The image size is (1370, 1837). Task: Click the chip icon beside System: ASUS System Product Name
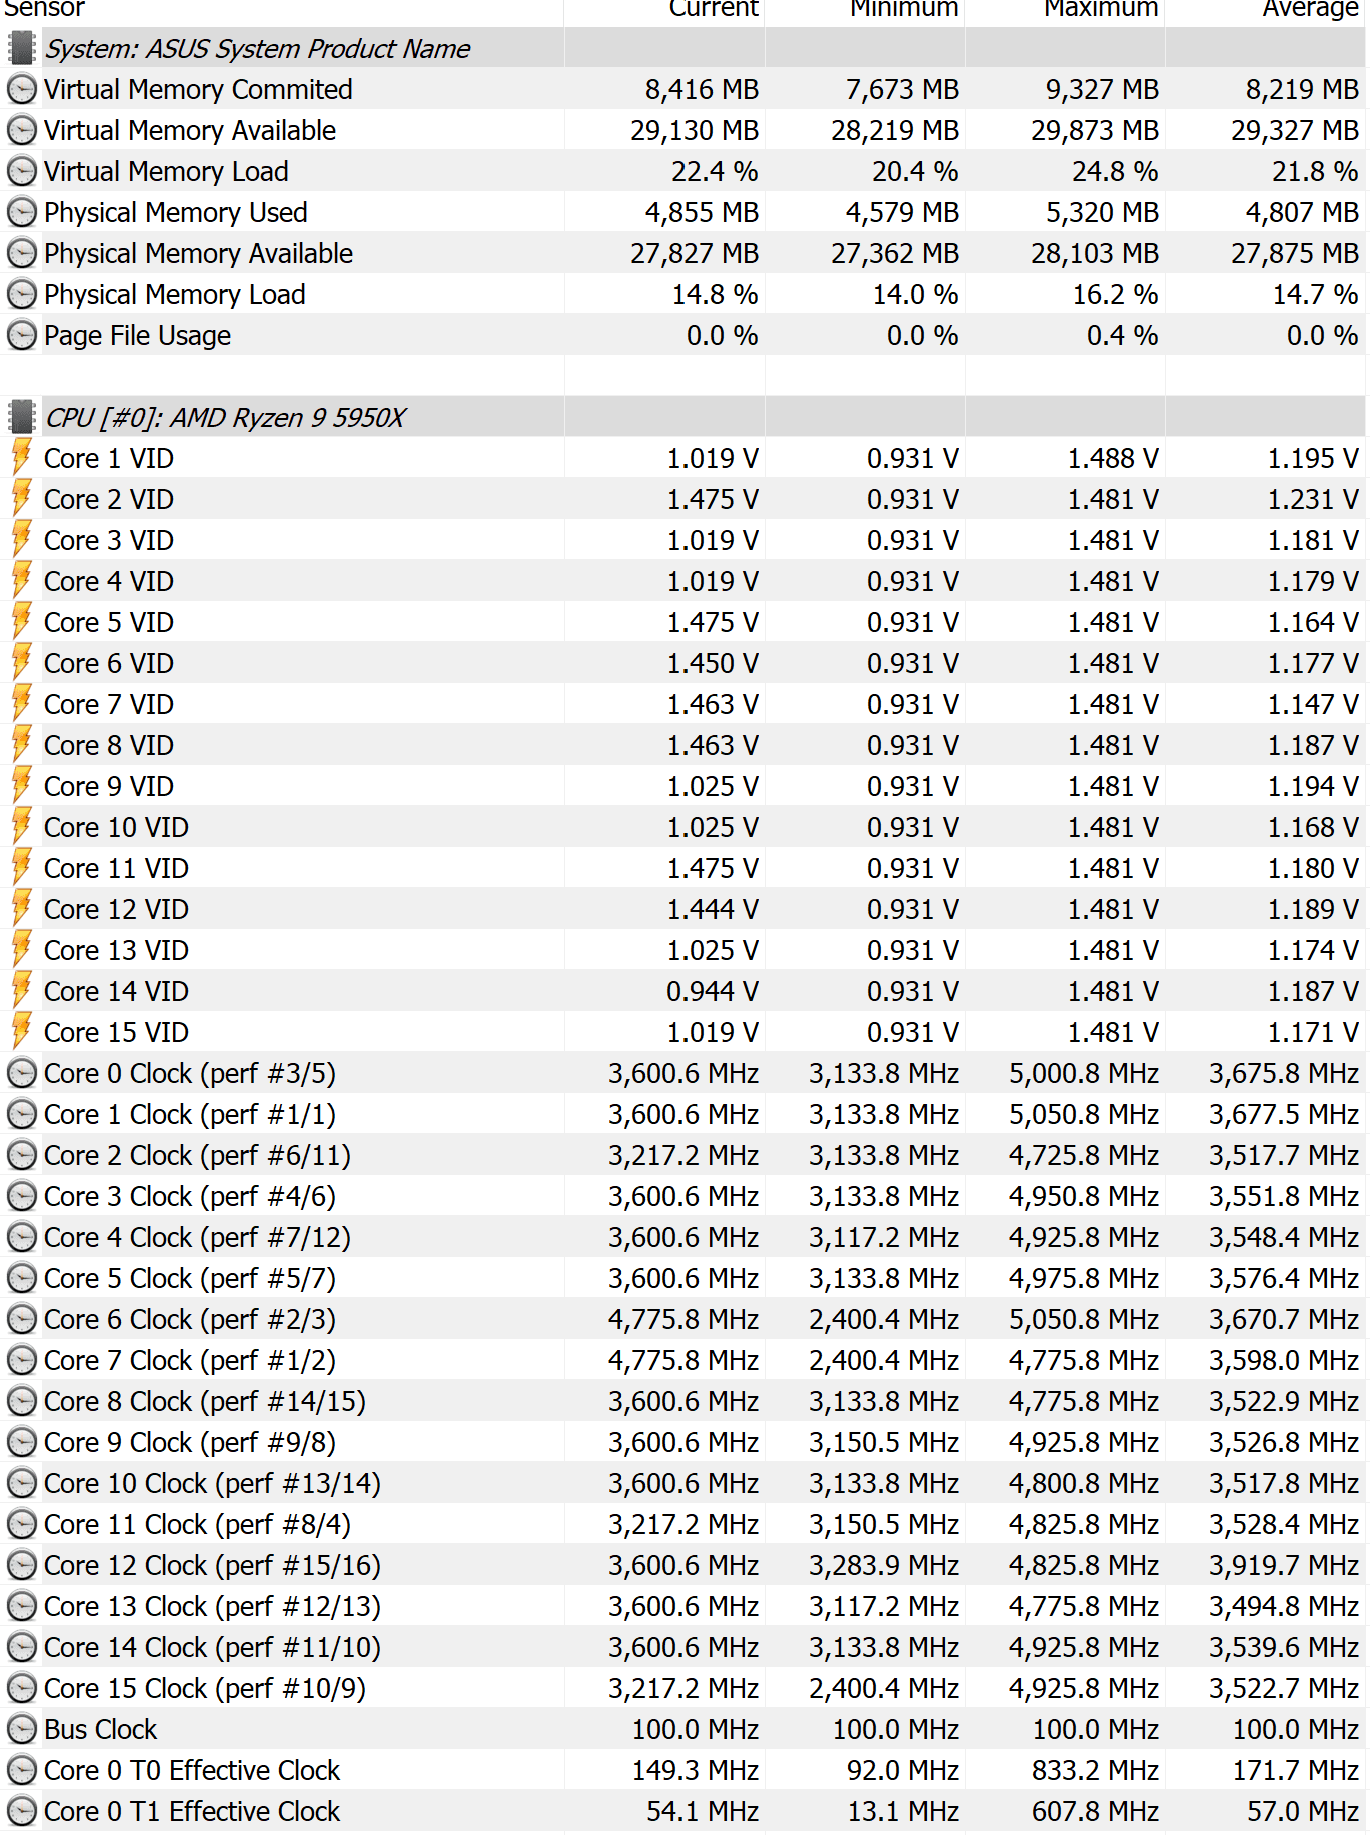tap(21, 48)
